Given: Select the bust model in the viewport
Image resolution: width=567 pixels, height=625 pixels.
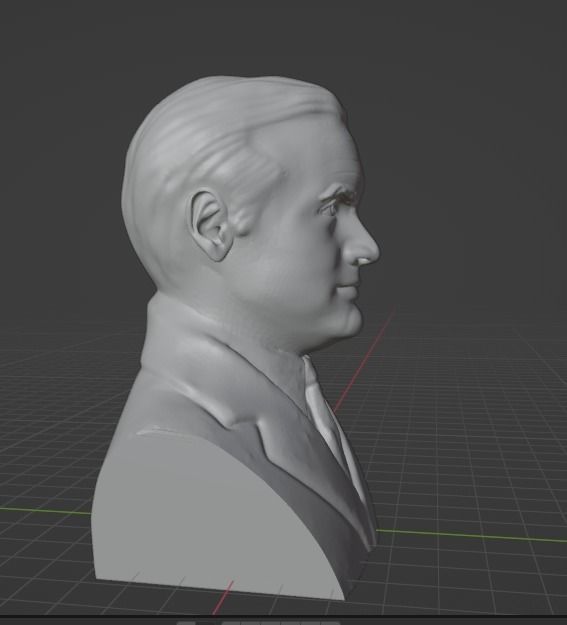Looking at the screenshot, I should [235, 339].
